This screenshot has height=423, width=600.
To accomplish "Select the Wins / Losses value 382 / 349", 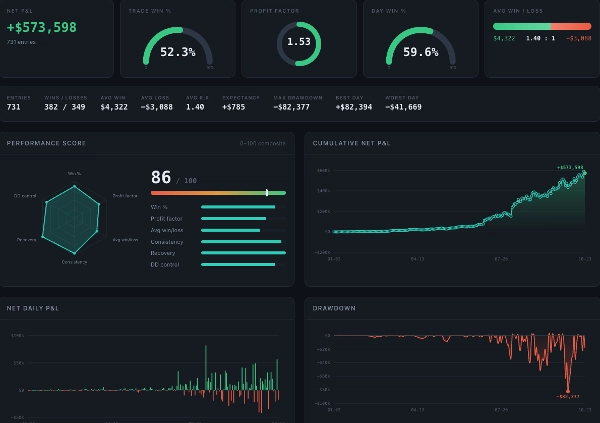I will coord(65,107).
